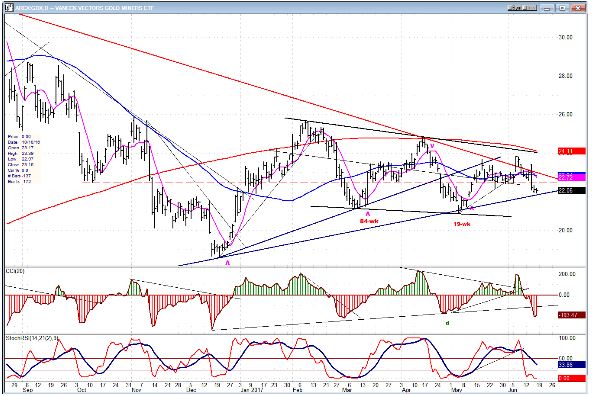Click the Feb month label on the time axis
Viewport: 592px width, 396px height.
point(298,390)
